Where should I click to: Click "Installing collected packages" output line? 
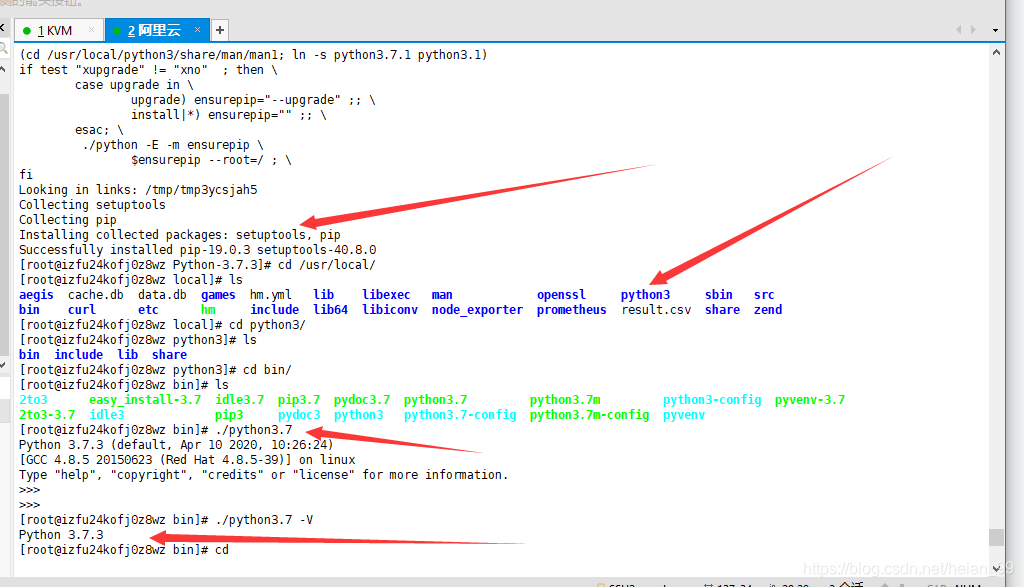click(x=180, y=235)
